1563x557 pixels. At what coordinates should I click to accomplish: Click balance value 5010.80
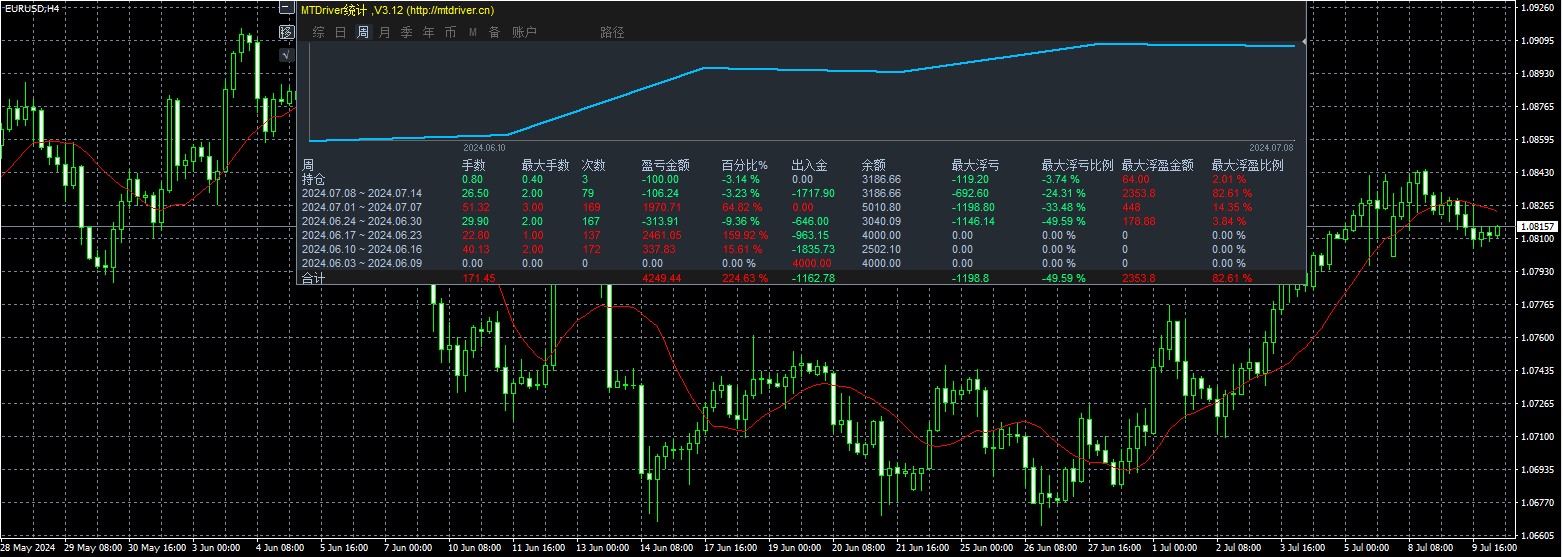click(x=881, y=207)
